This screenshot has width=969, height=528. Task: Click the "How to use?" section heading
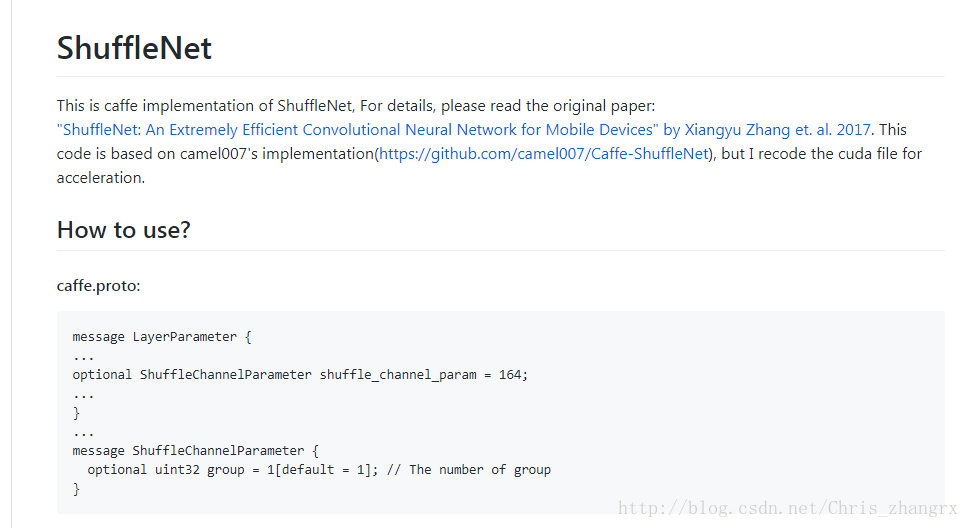point(123,230)
